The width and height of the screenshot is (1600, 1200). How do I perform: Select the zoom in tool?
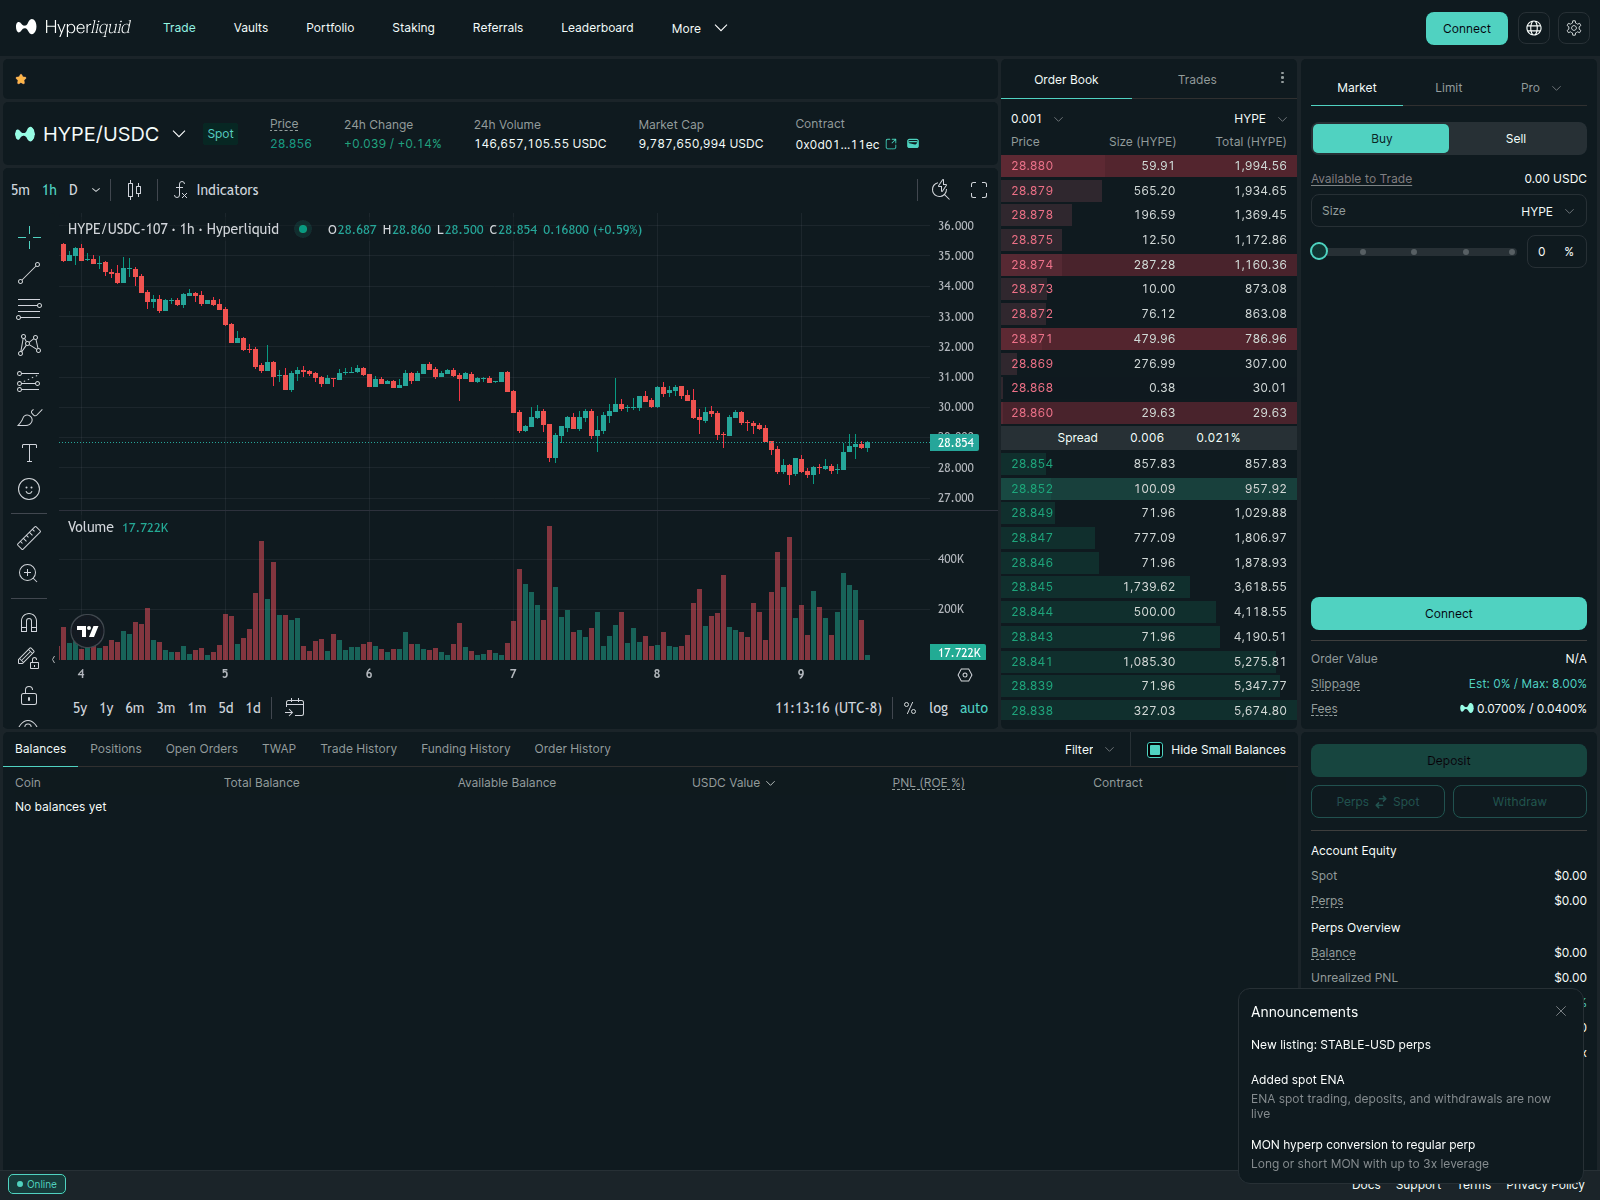point(29,574)
